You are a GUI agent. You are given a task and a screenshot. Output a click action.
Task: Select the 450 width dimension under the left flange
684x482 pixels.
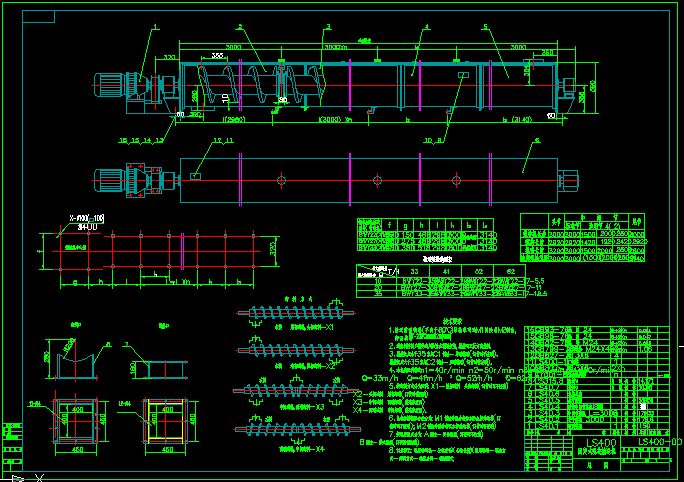pos(77,449)
